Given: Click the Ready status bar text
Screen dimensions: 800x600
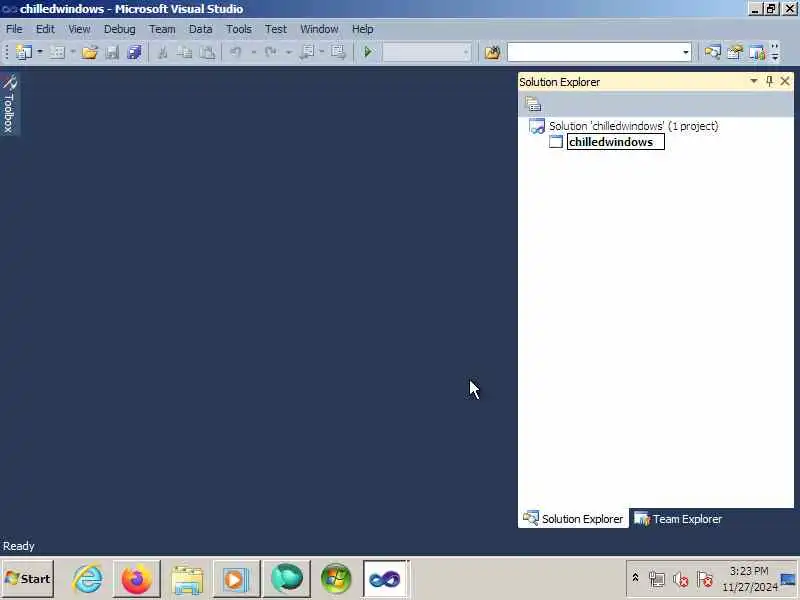Looking at the screenshot, I should coord(18,546).
